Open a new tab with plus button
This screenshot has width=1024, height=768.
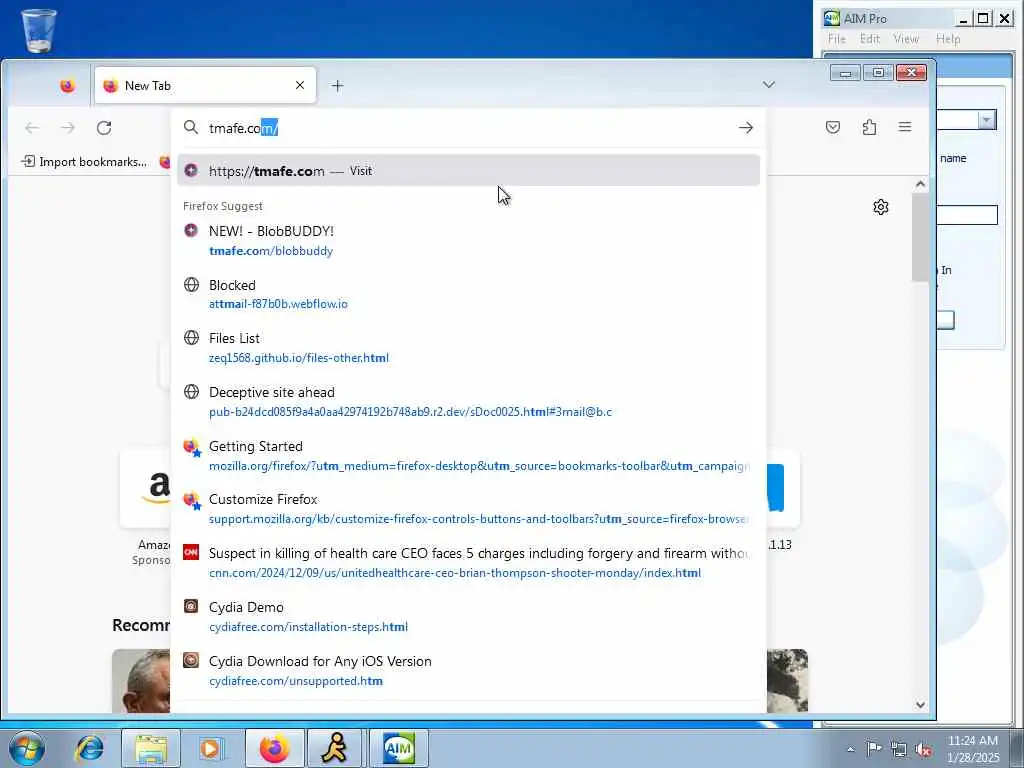338,86
